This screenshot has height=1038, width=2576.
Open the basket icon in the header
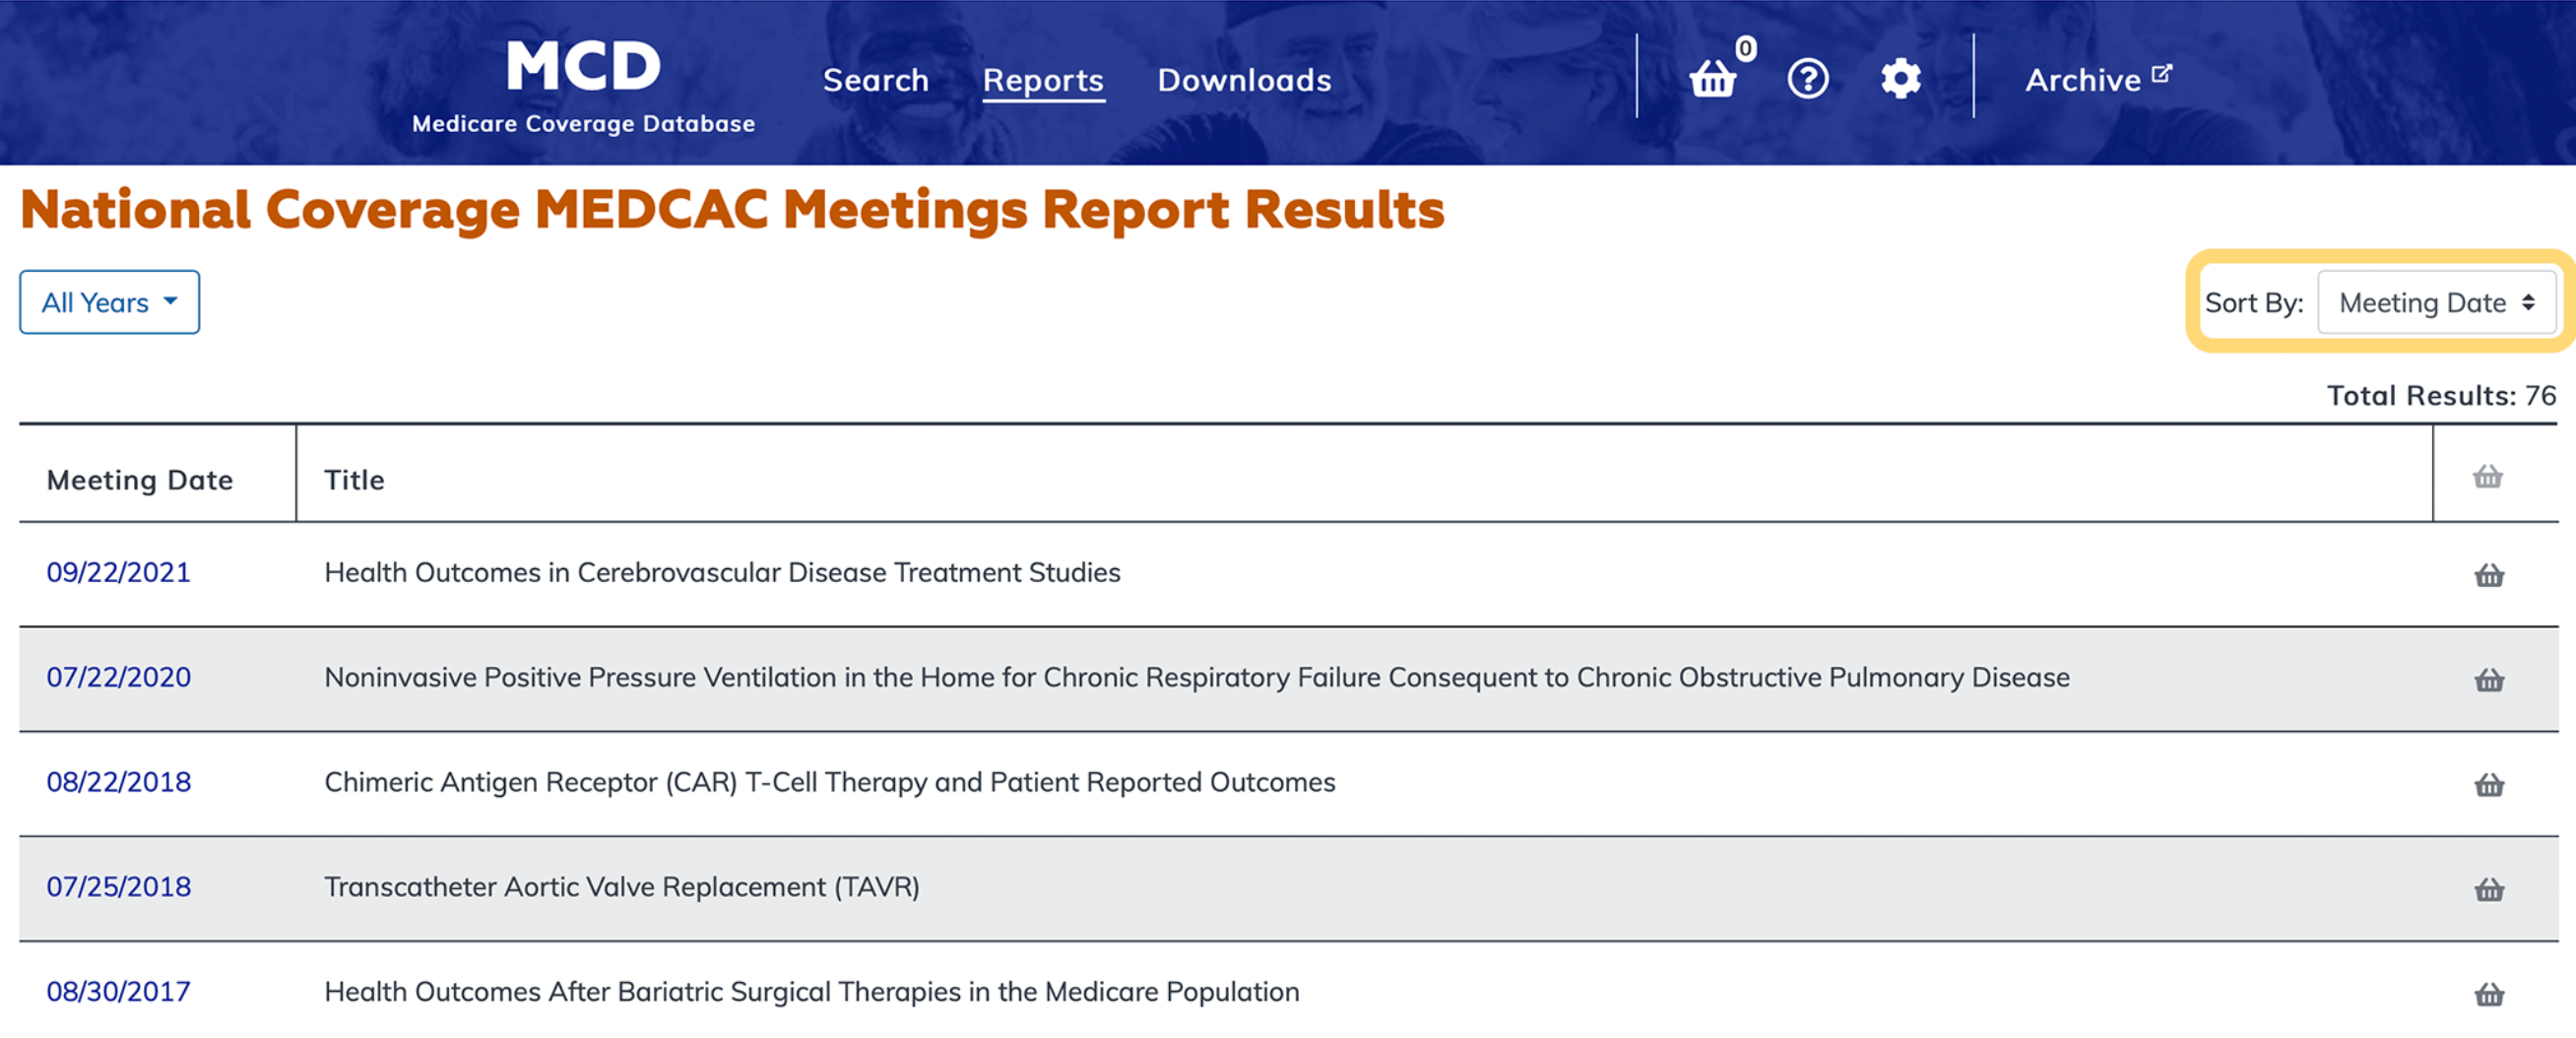[1713, 78]
